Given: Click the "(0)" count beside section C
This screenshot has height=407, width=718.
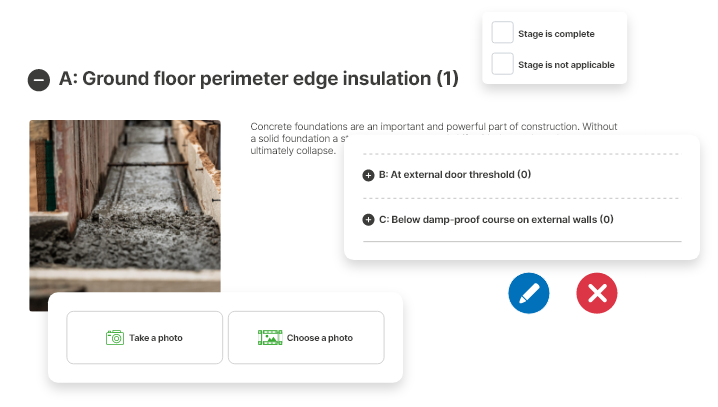Looking at the screenshot, I should (606, 220).
